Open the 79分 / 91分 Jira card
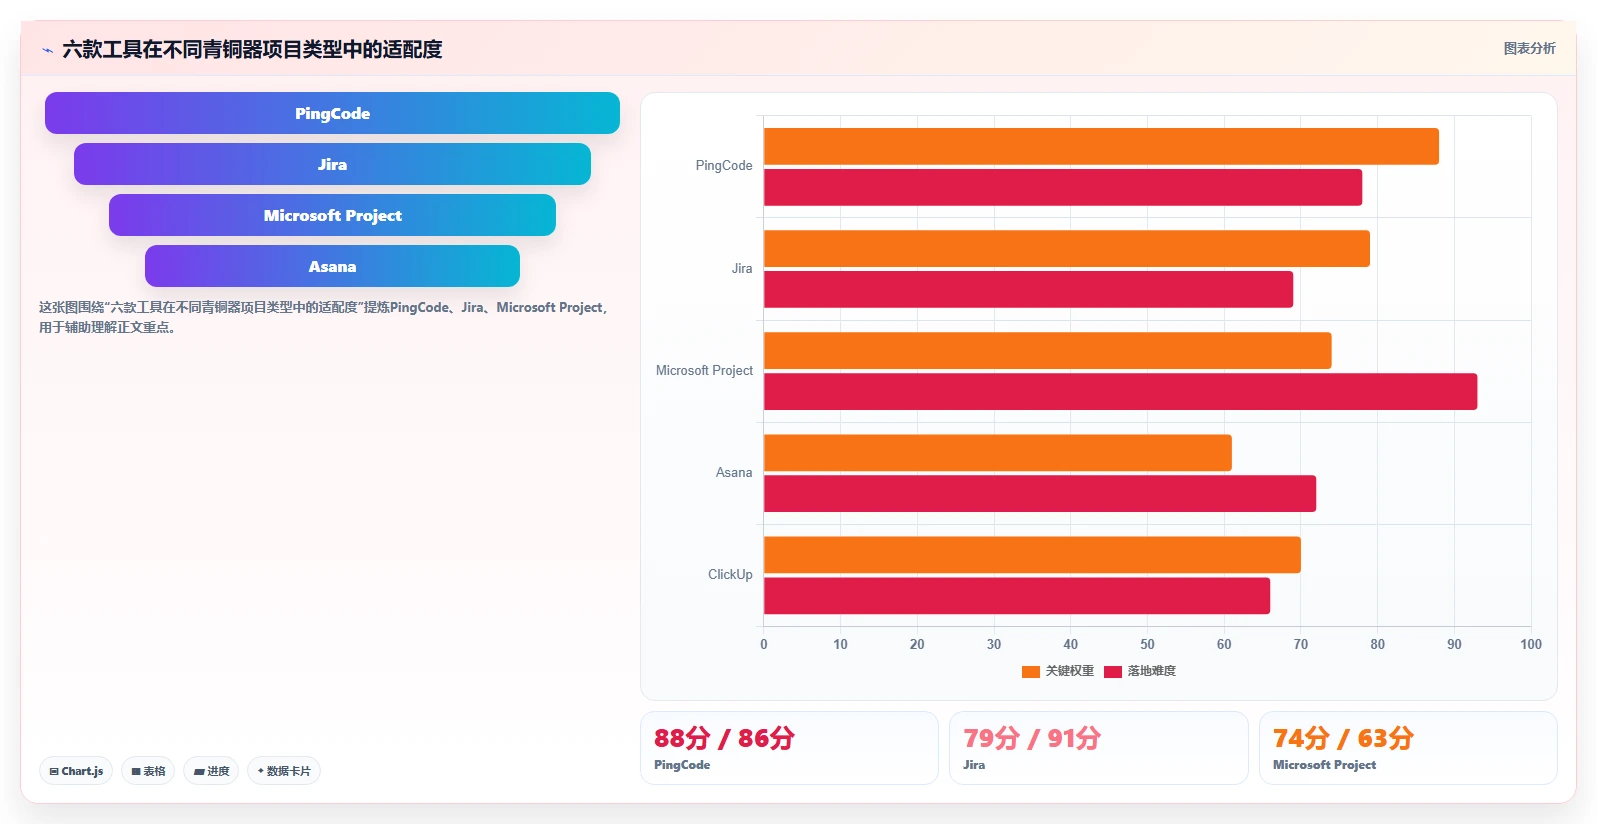 pos(1099,748)
